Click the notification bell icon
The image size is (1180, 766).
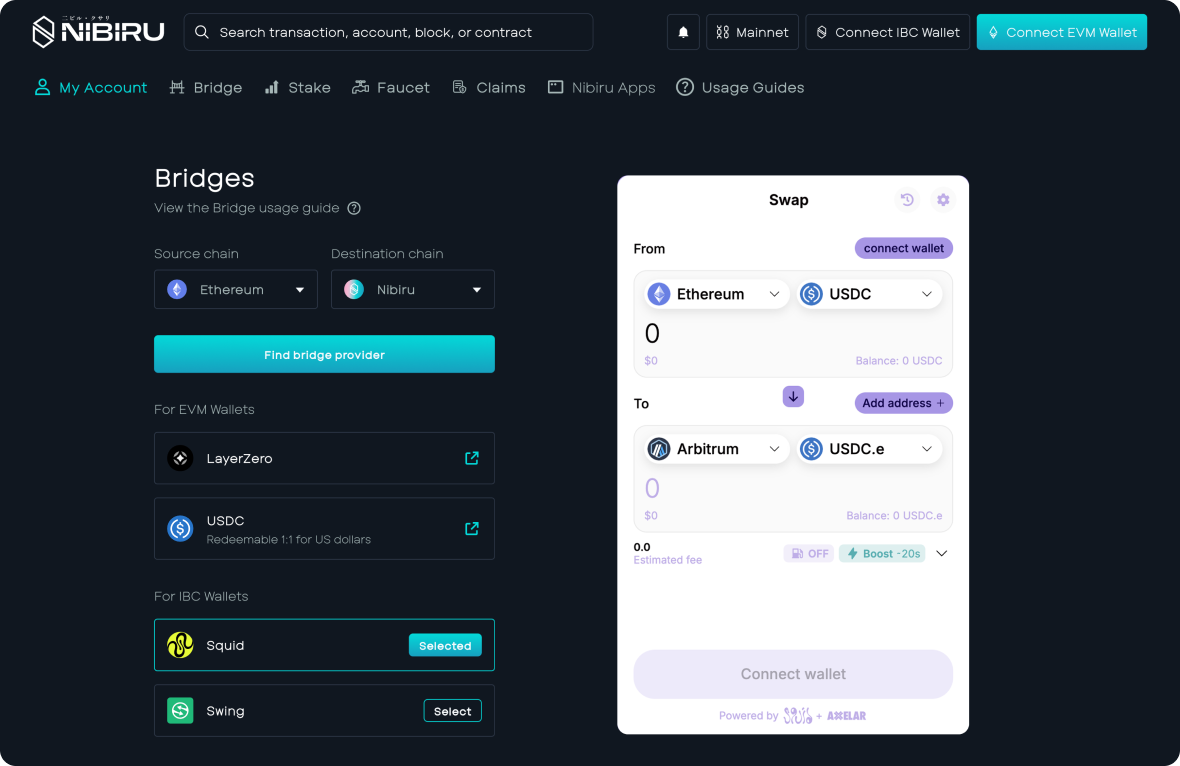(683, 32)
